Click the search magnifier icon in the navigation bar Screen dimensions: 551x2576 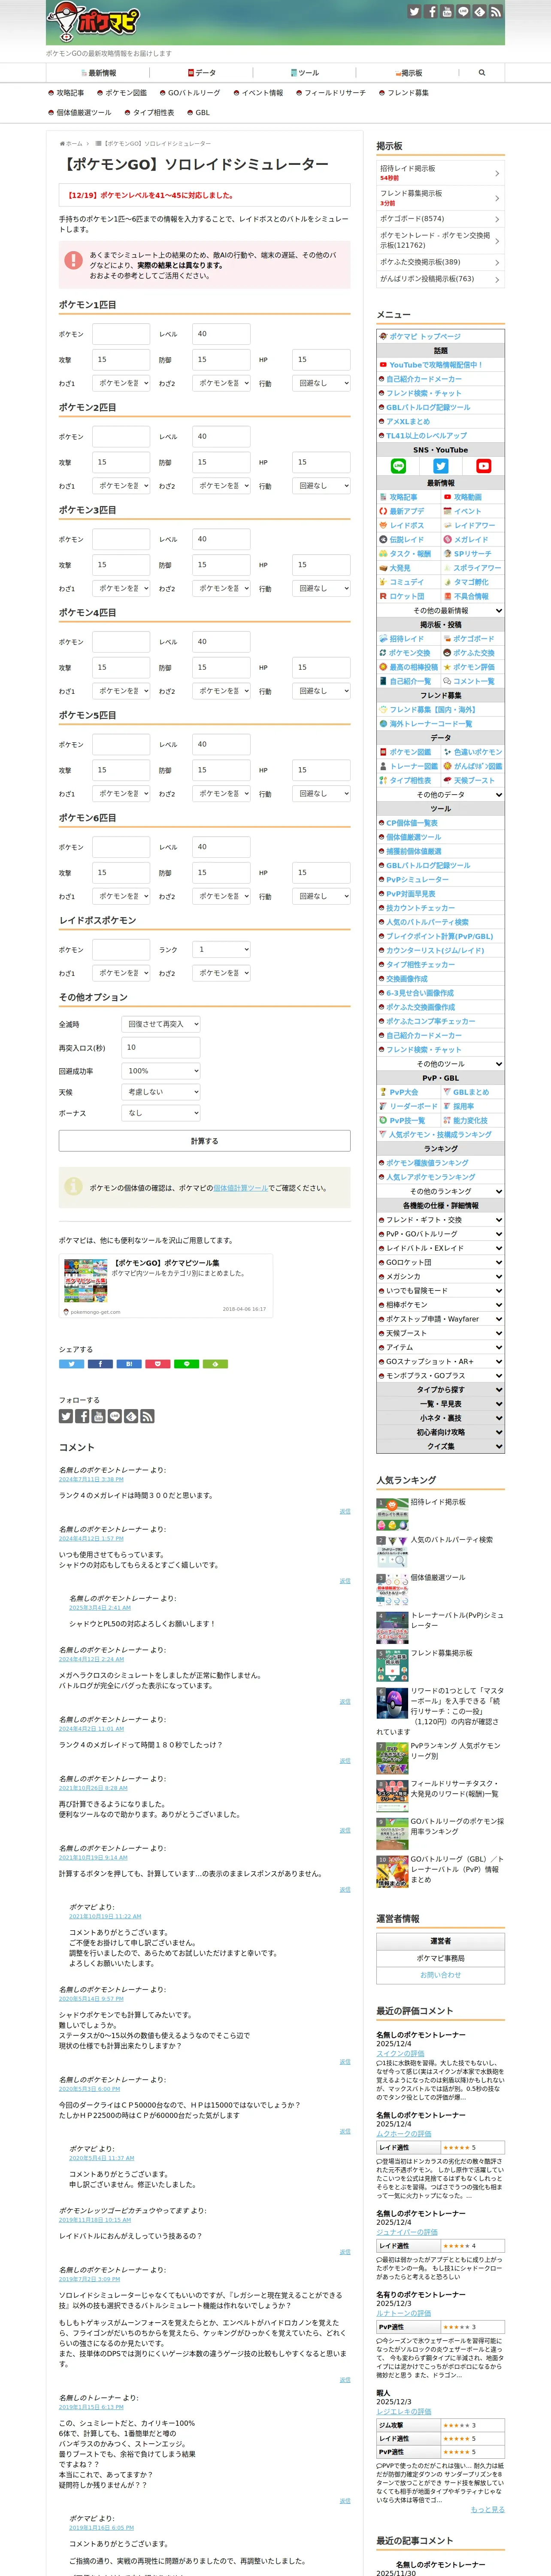point(482,73)
